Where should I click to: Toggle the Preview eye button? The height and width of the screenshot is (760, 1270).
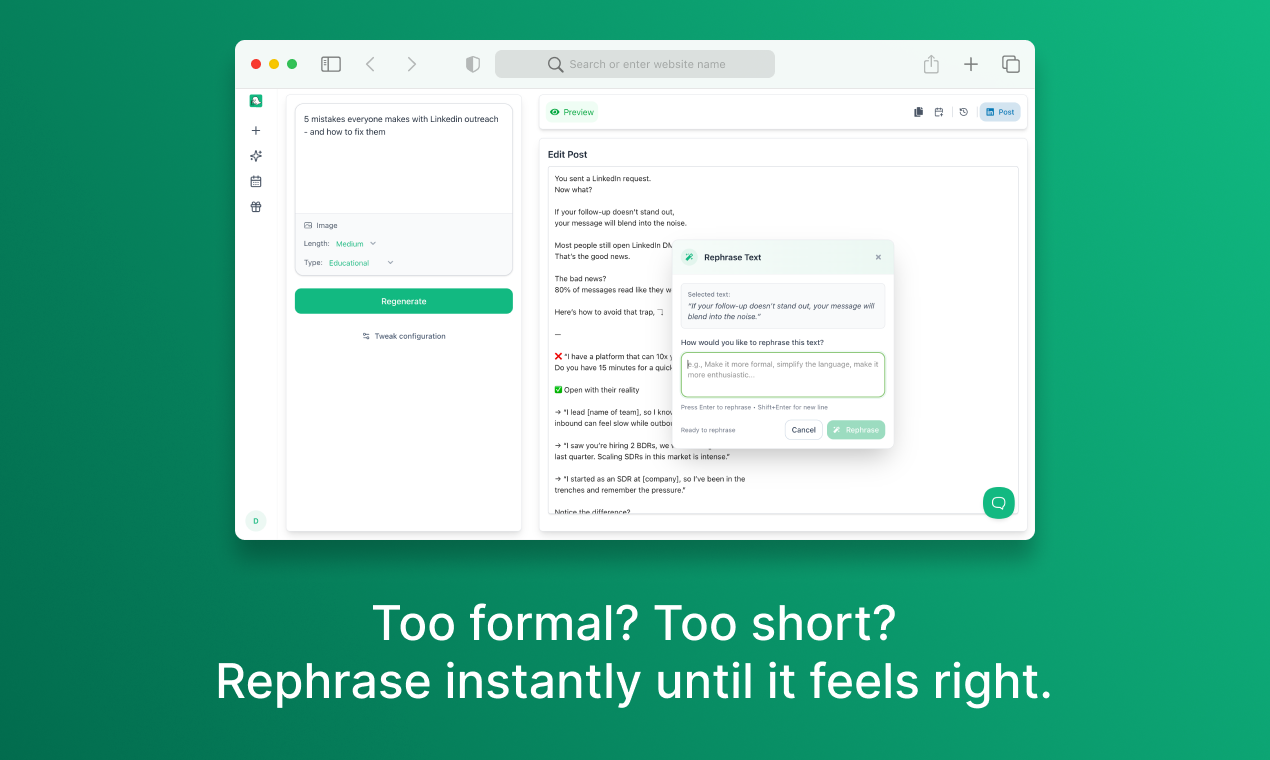pos(572,112)
